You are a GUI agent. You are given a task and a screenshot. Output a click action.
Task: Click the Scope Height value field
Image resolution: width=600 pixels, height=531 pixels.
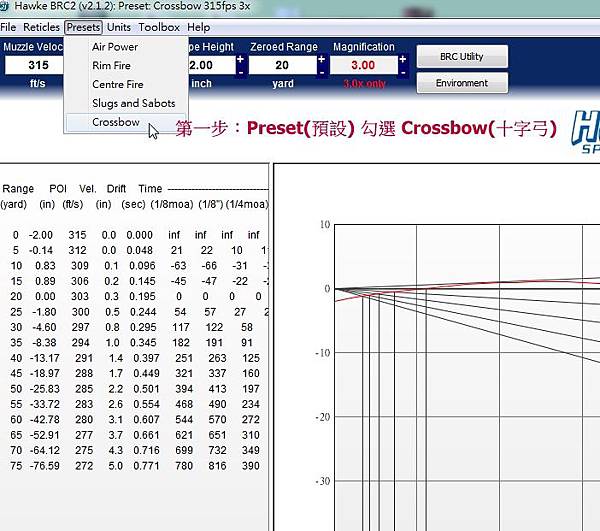(x=211, y=65)
